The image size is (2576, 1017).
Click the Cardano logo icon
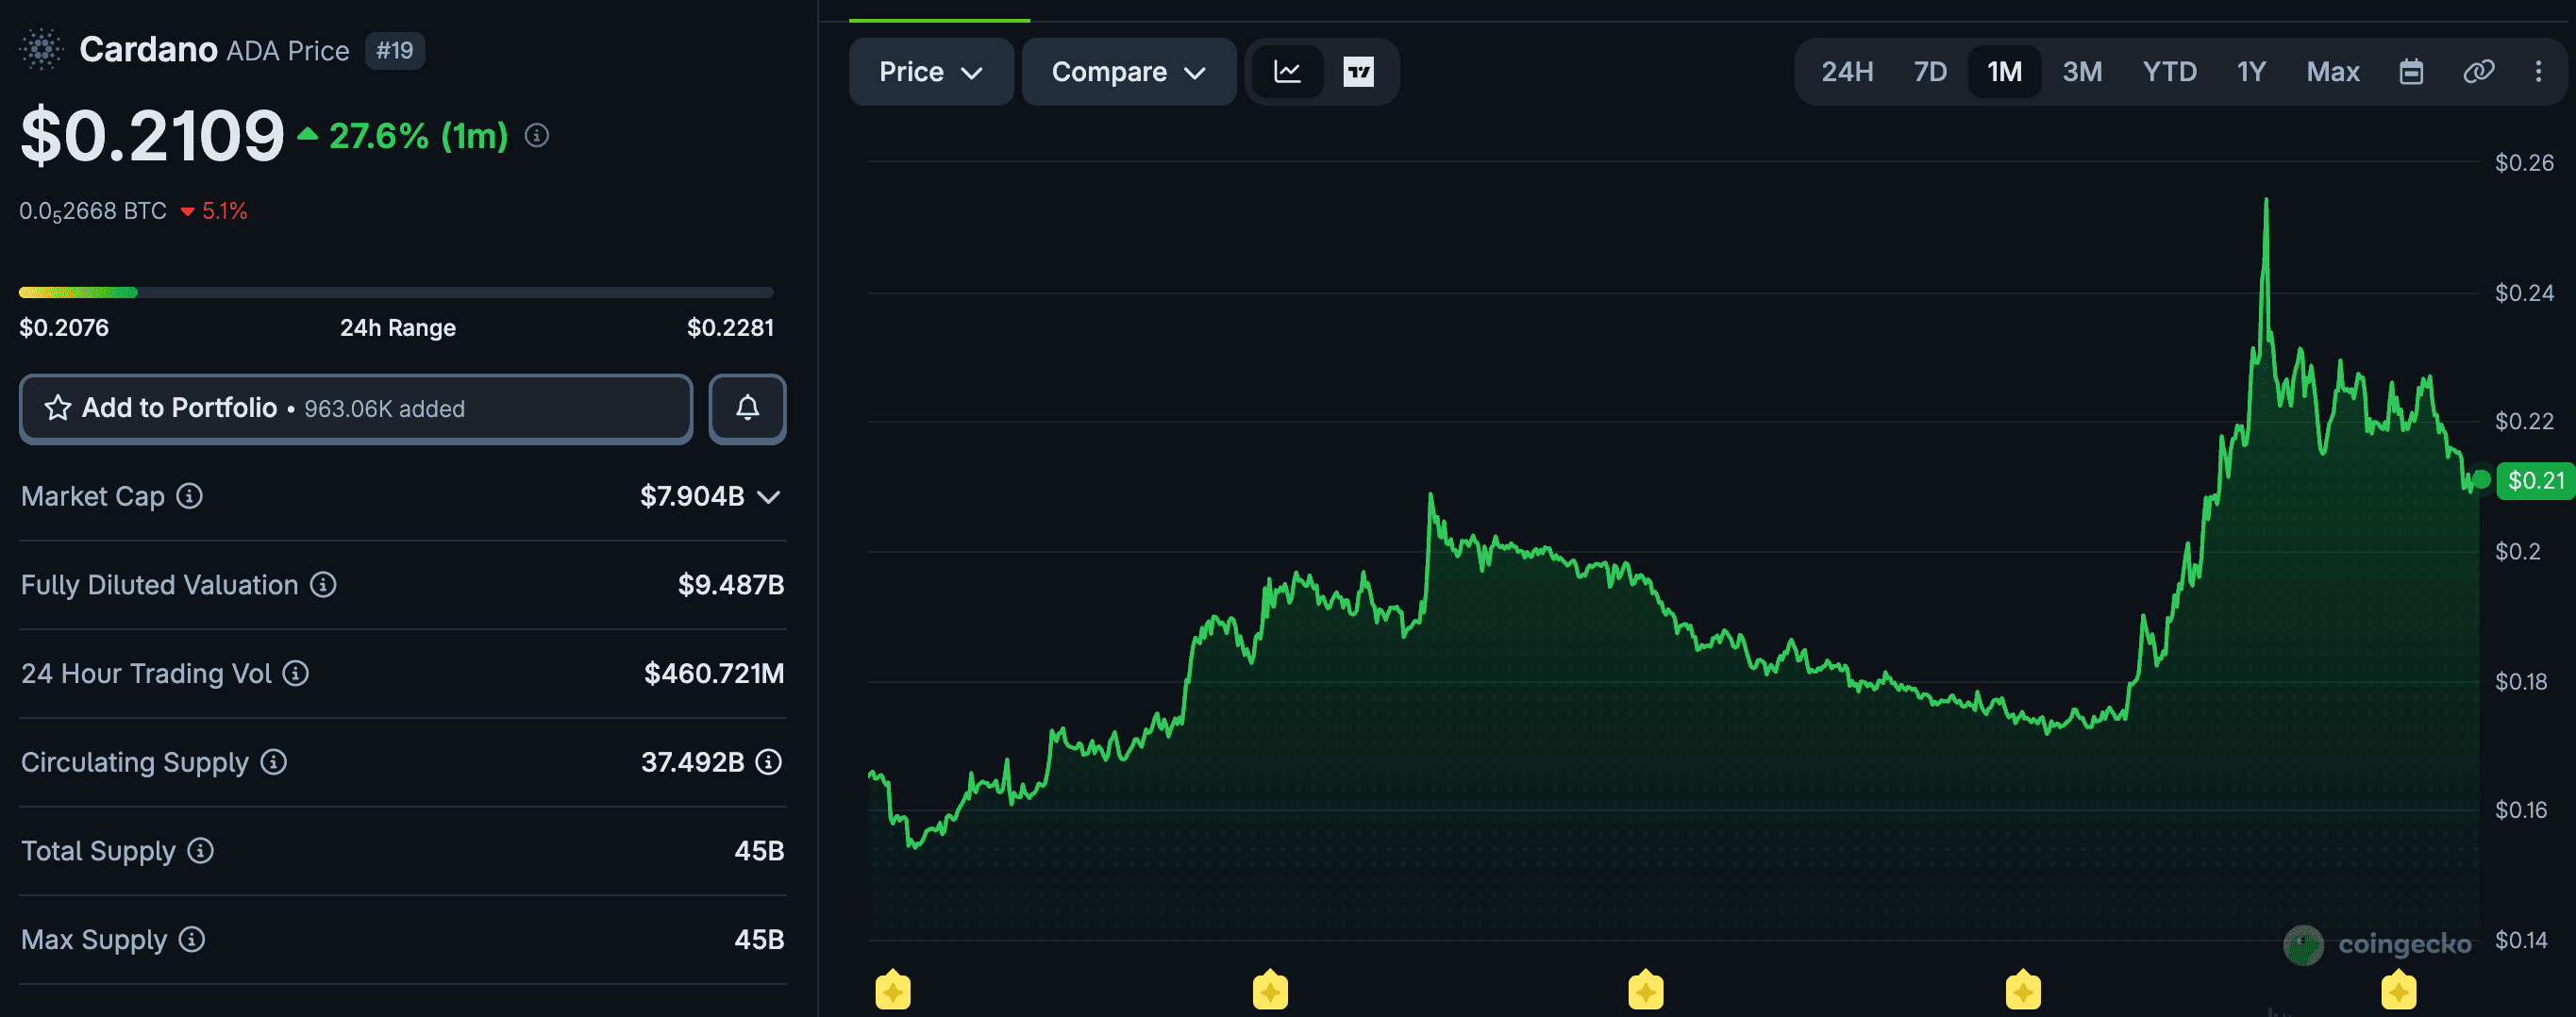tap(41, 49)
